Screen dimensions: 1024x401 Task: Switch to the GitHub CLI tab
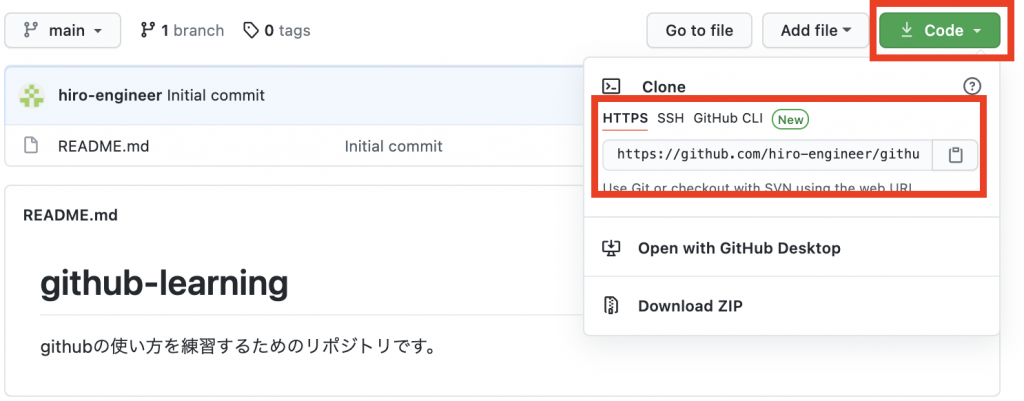tap(728, 119)
